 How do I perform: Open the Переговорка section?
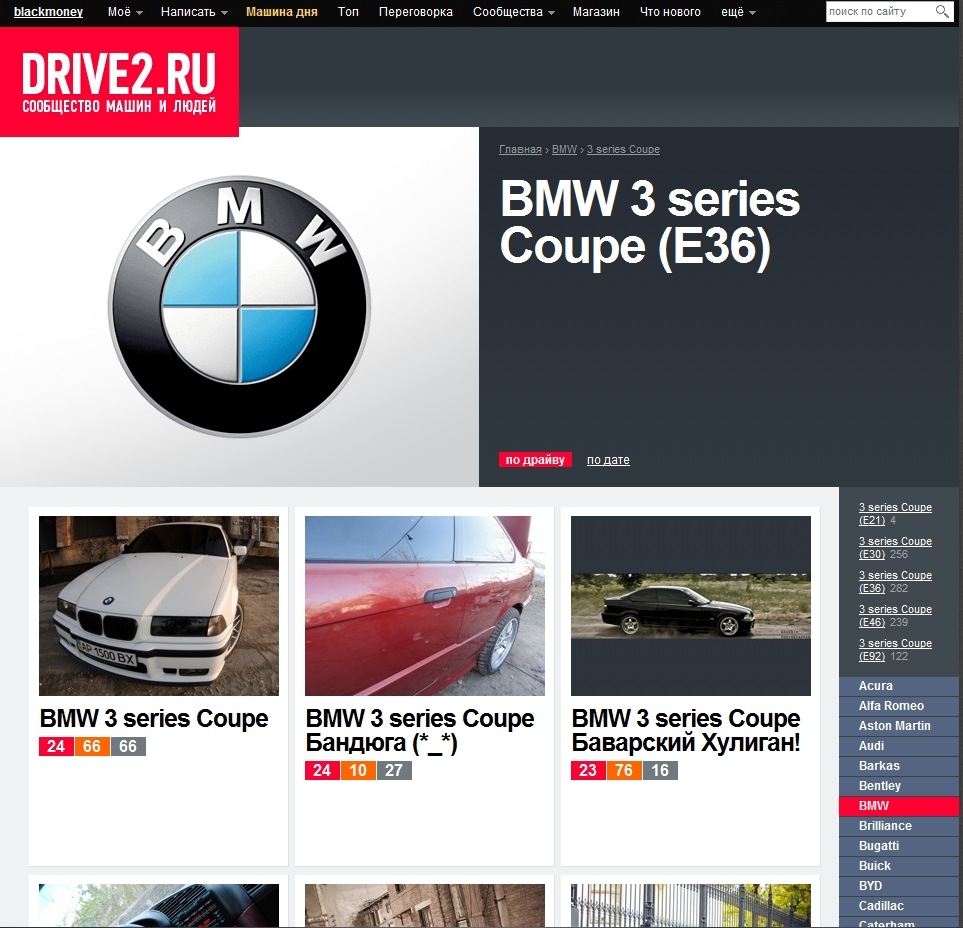pyautogui.click(x=416, y=12)
